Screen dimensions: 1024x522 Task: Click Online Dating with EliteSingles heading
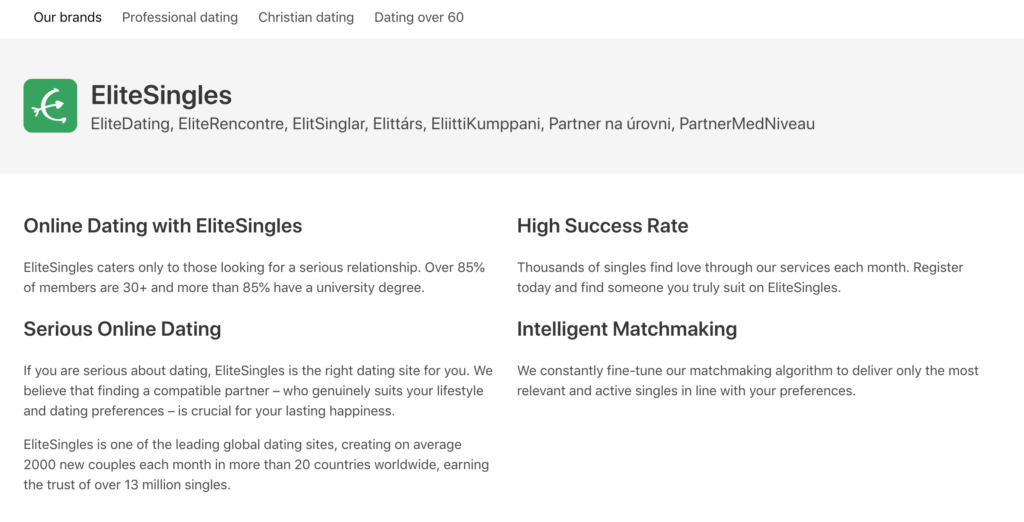coord(163,226)
